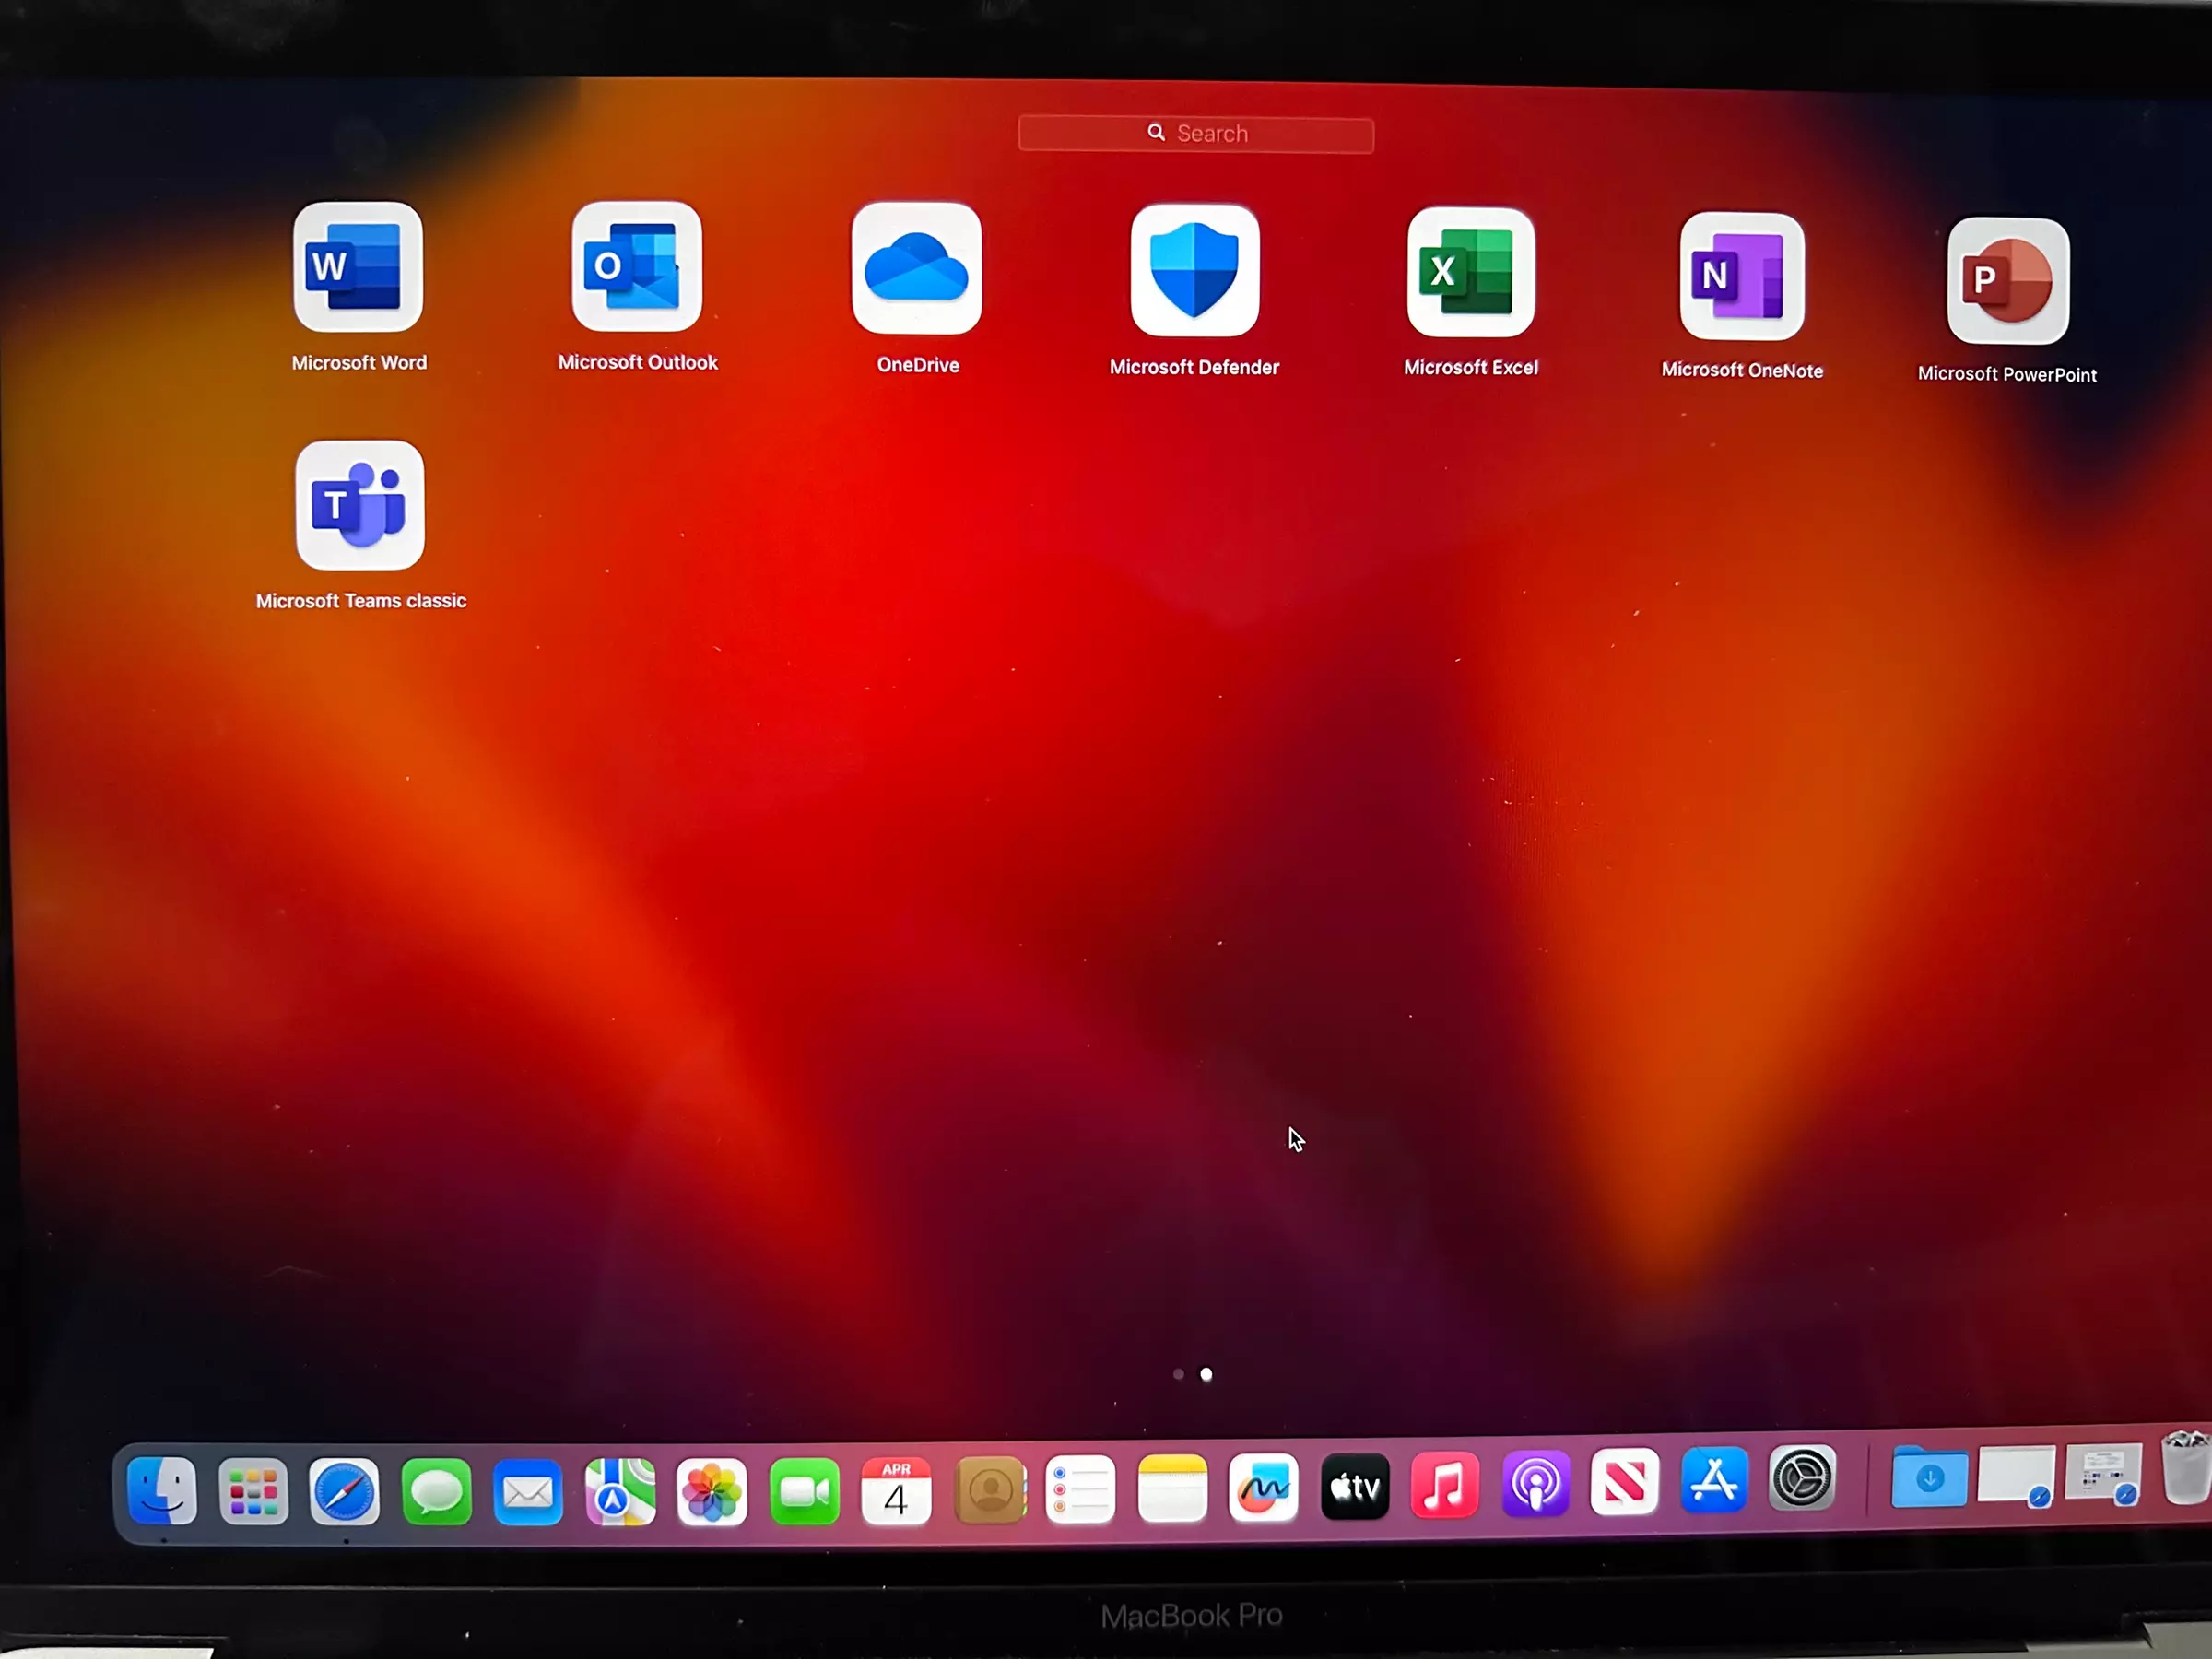Open Microsoft Excel from Launchpad

click(x=1471, y=272)
